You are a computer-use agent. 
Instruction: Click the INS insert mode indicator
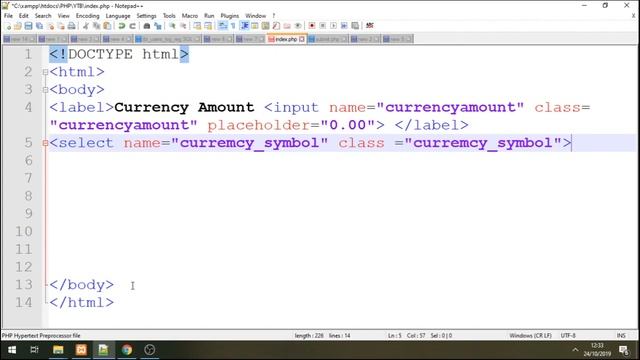point(621,336)
